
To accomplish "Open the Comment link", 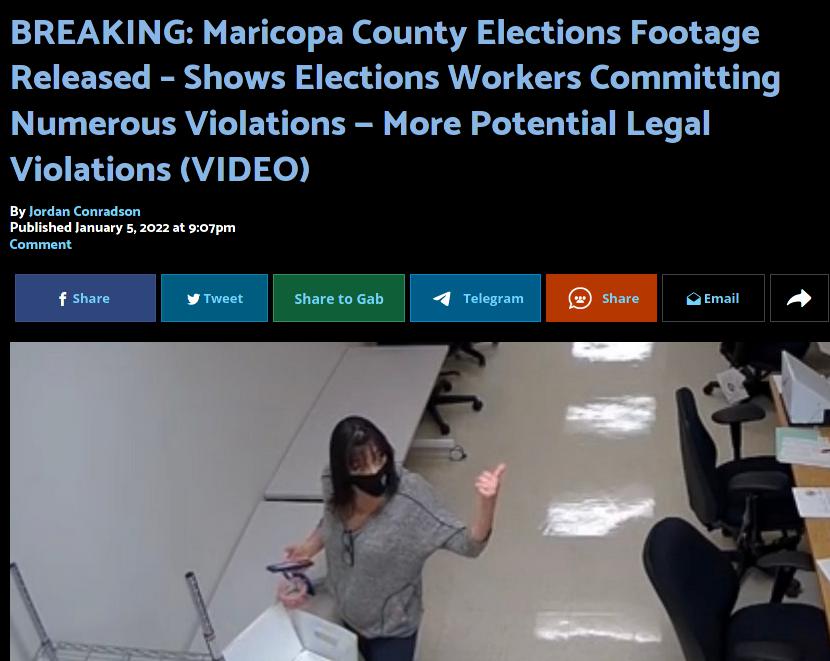I will 41,244.
